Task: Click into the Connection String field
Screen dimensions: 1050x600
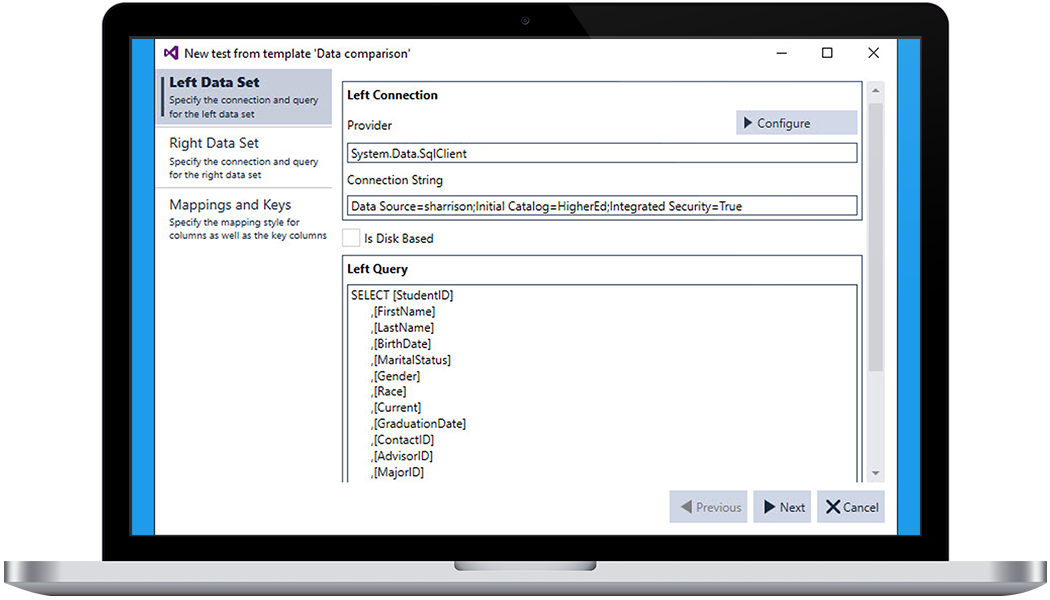Action: coord(602,206)
